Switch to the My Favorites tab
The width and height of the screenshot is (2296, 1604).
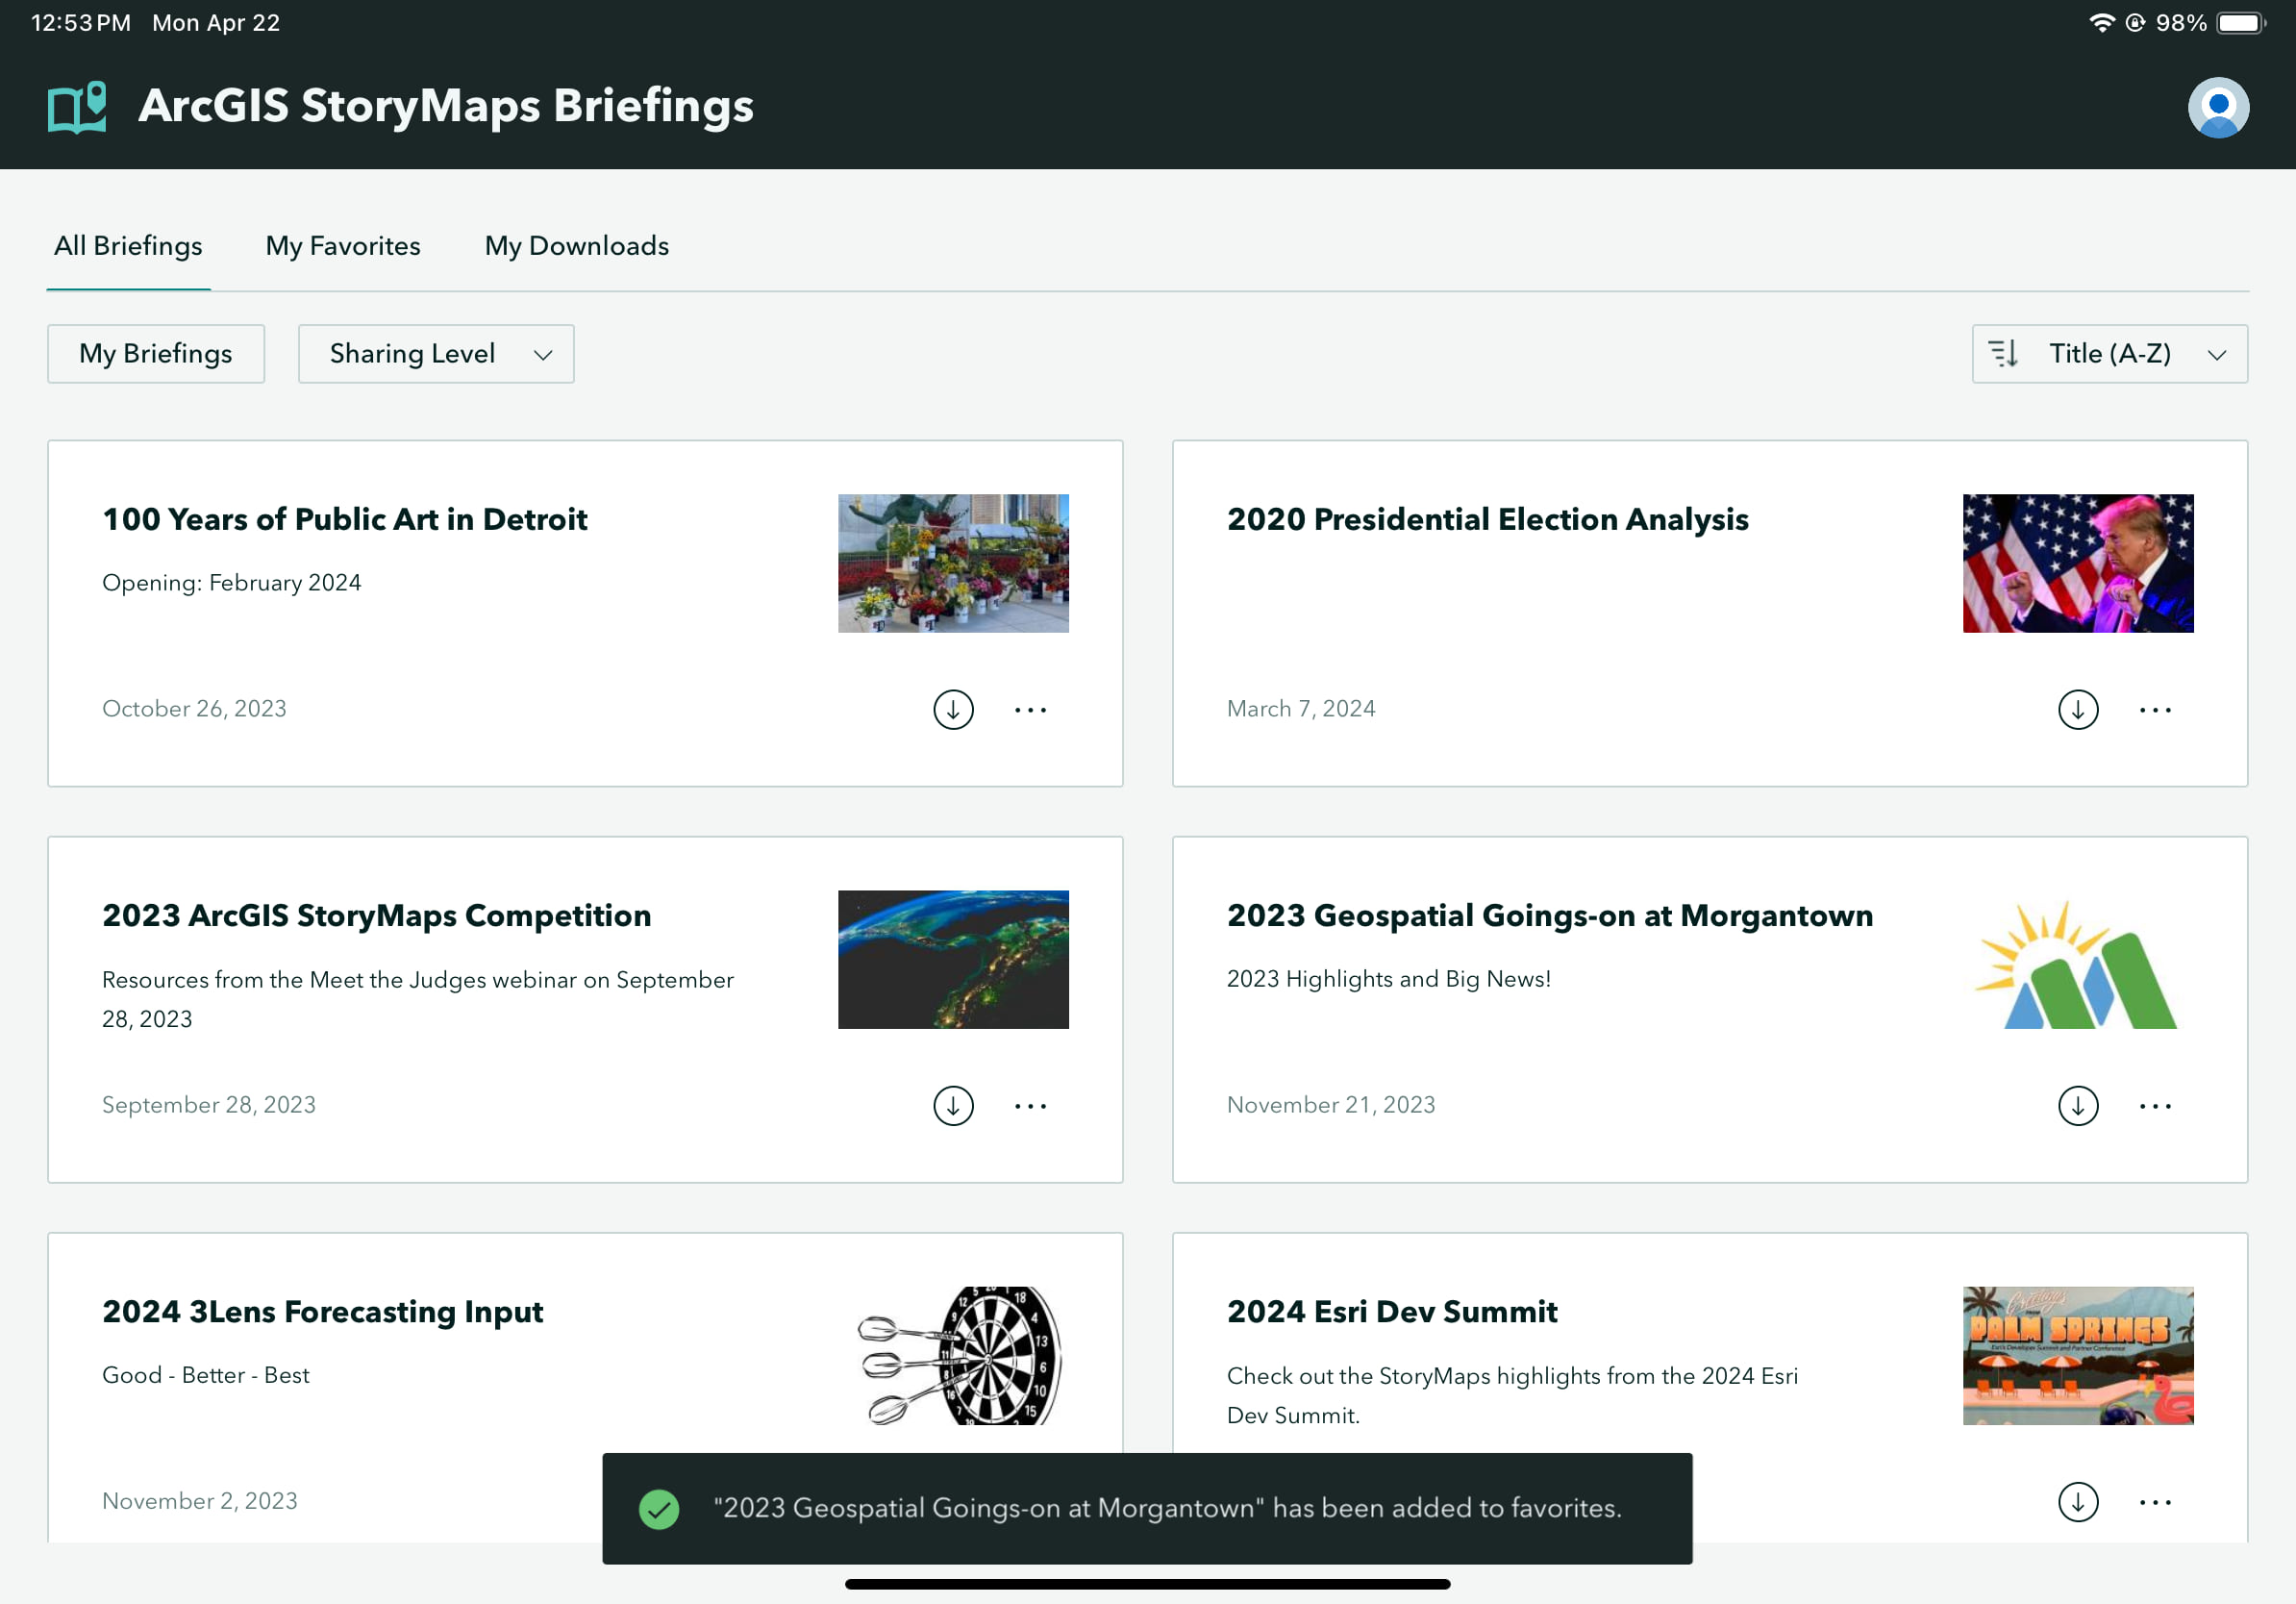coord(343,246)
